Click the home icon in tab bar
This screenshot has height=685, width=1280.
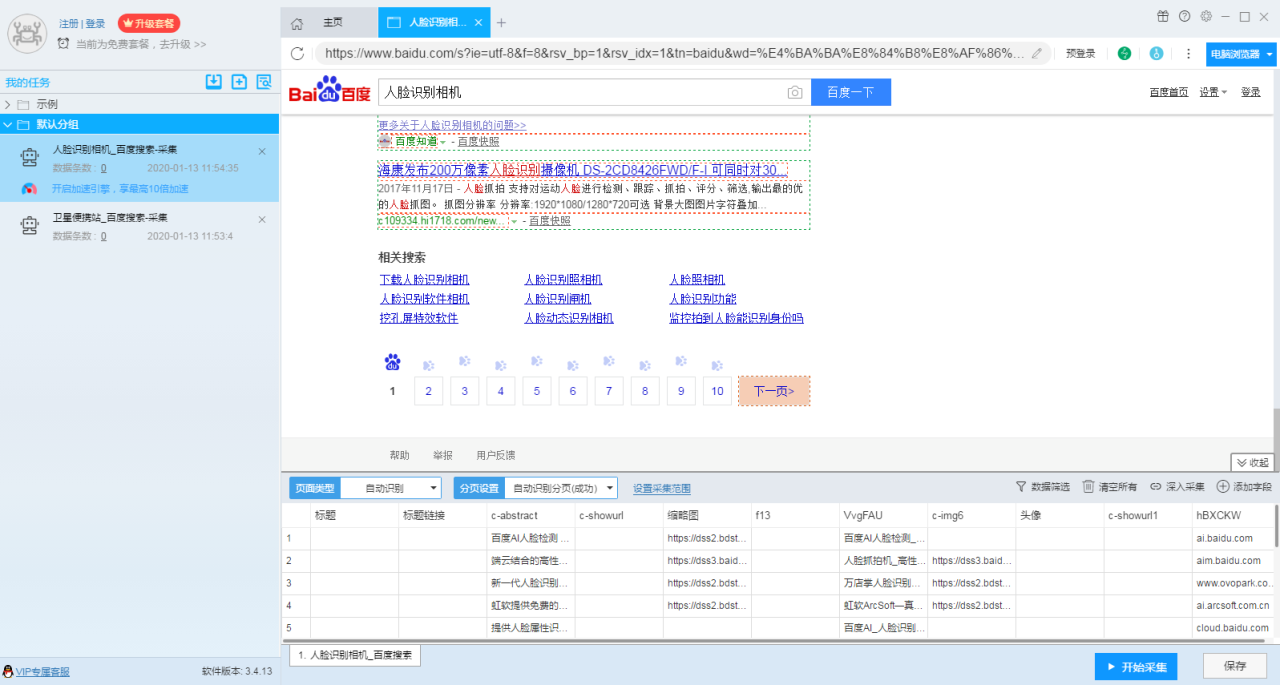coord(297,23)
